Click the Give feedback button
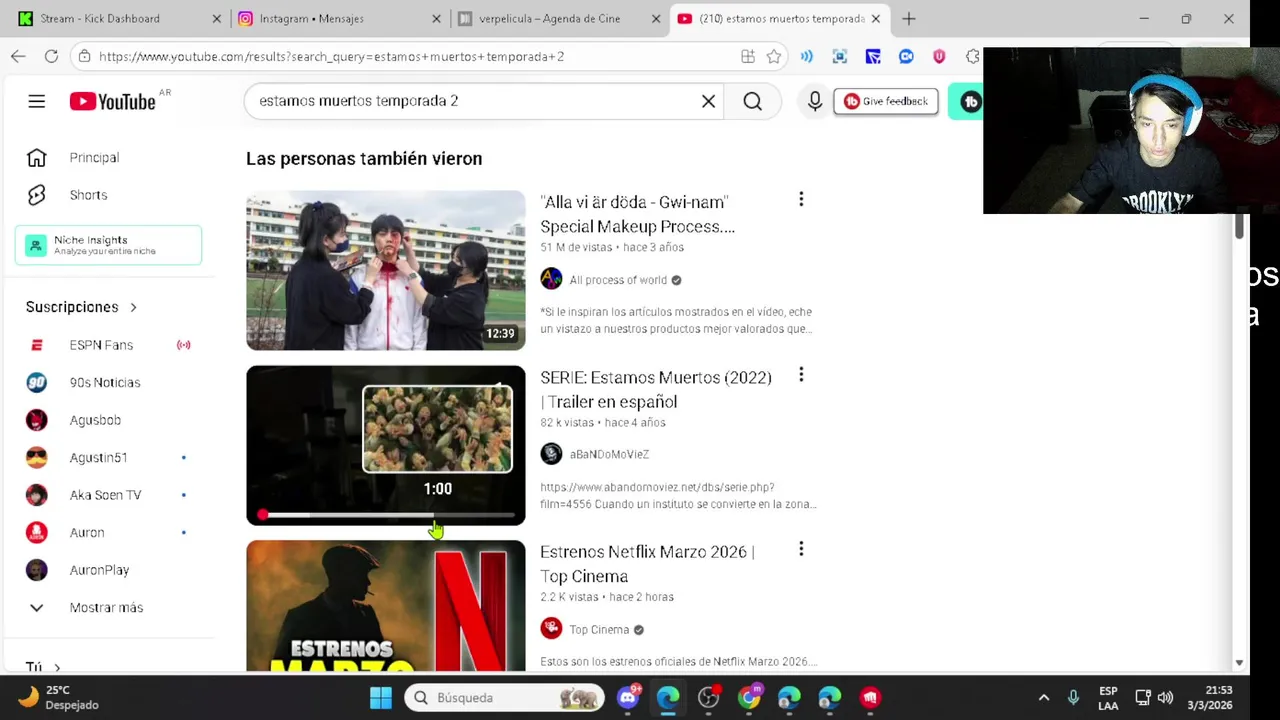The width and height of the screenshot is (1280, 720). [885, 101]
